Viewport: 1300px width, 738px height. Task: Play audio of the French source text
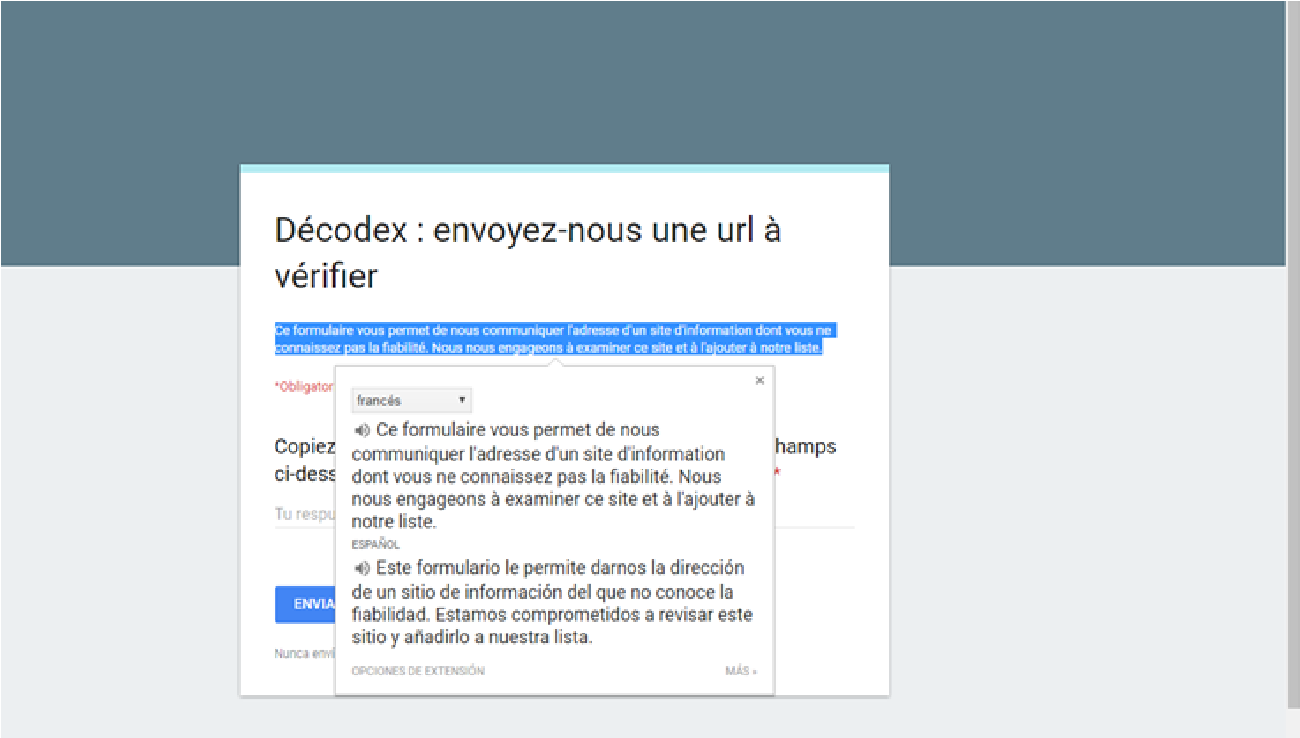362,430
